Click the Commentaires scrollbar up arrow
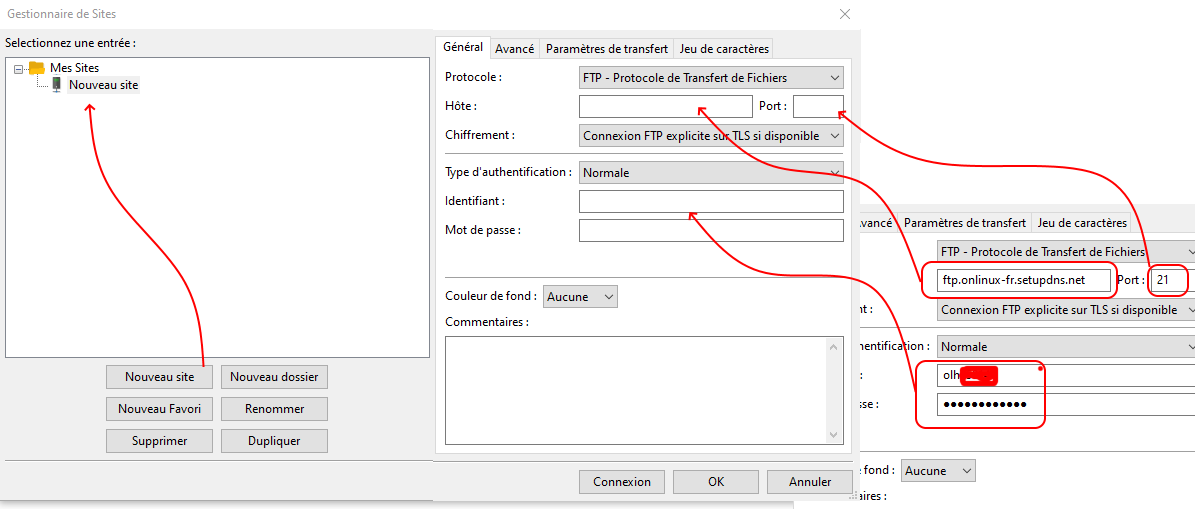 pos(836,346)
